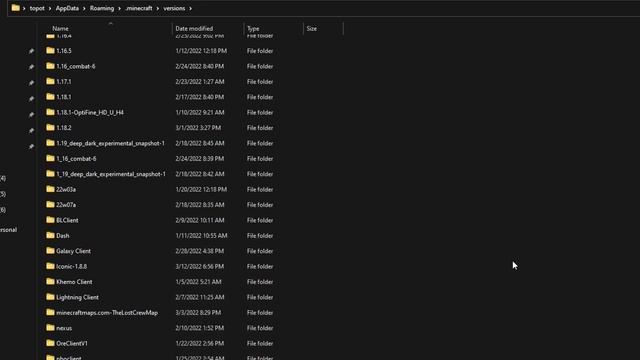Select the 1.18.1-OptiFine_HD_U_H4 folder
This screenshot has width=640, height=360.
(x=90, y=112)
